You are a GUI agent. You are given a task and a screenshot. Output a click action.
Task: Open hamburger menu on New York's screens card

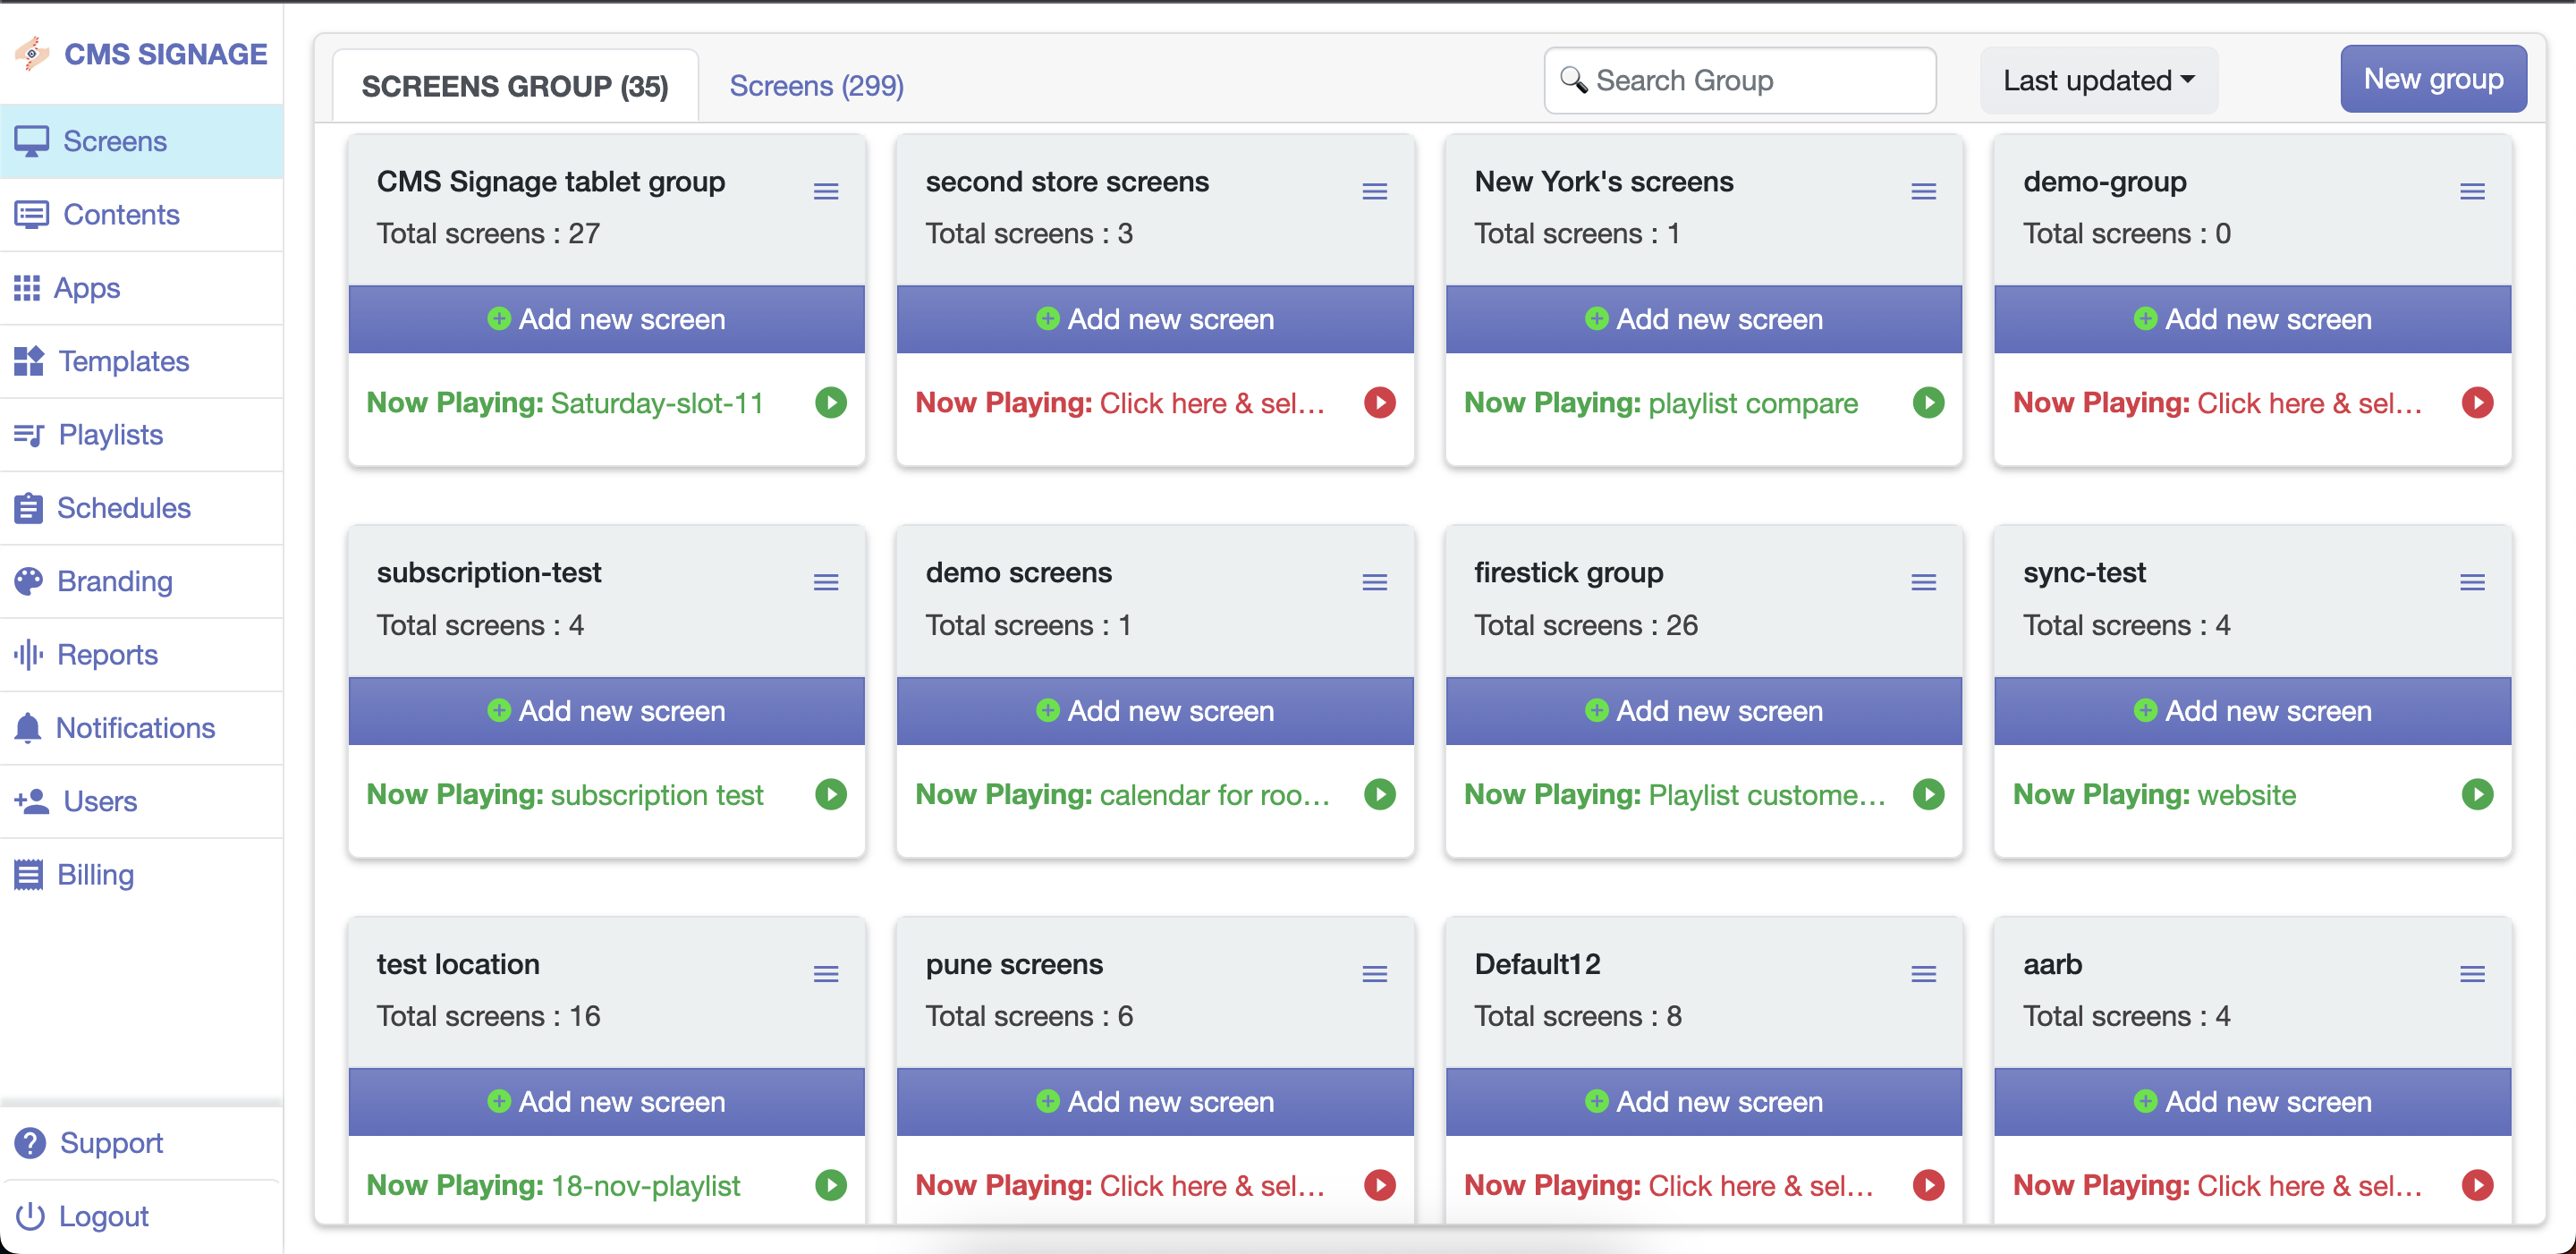click(1922, 191)
